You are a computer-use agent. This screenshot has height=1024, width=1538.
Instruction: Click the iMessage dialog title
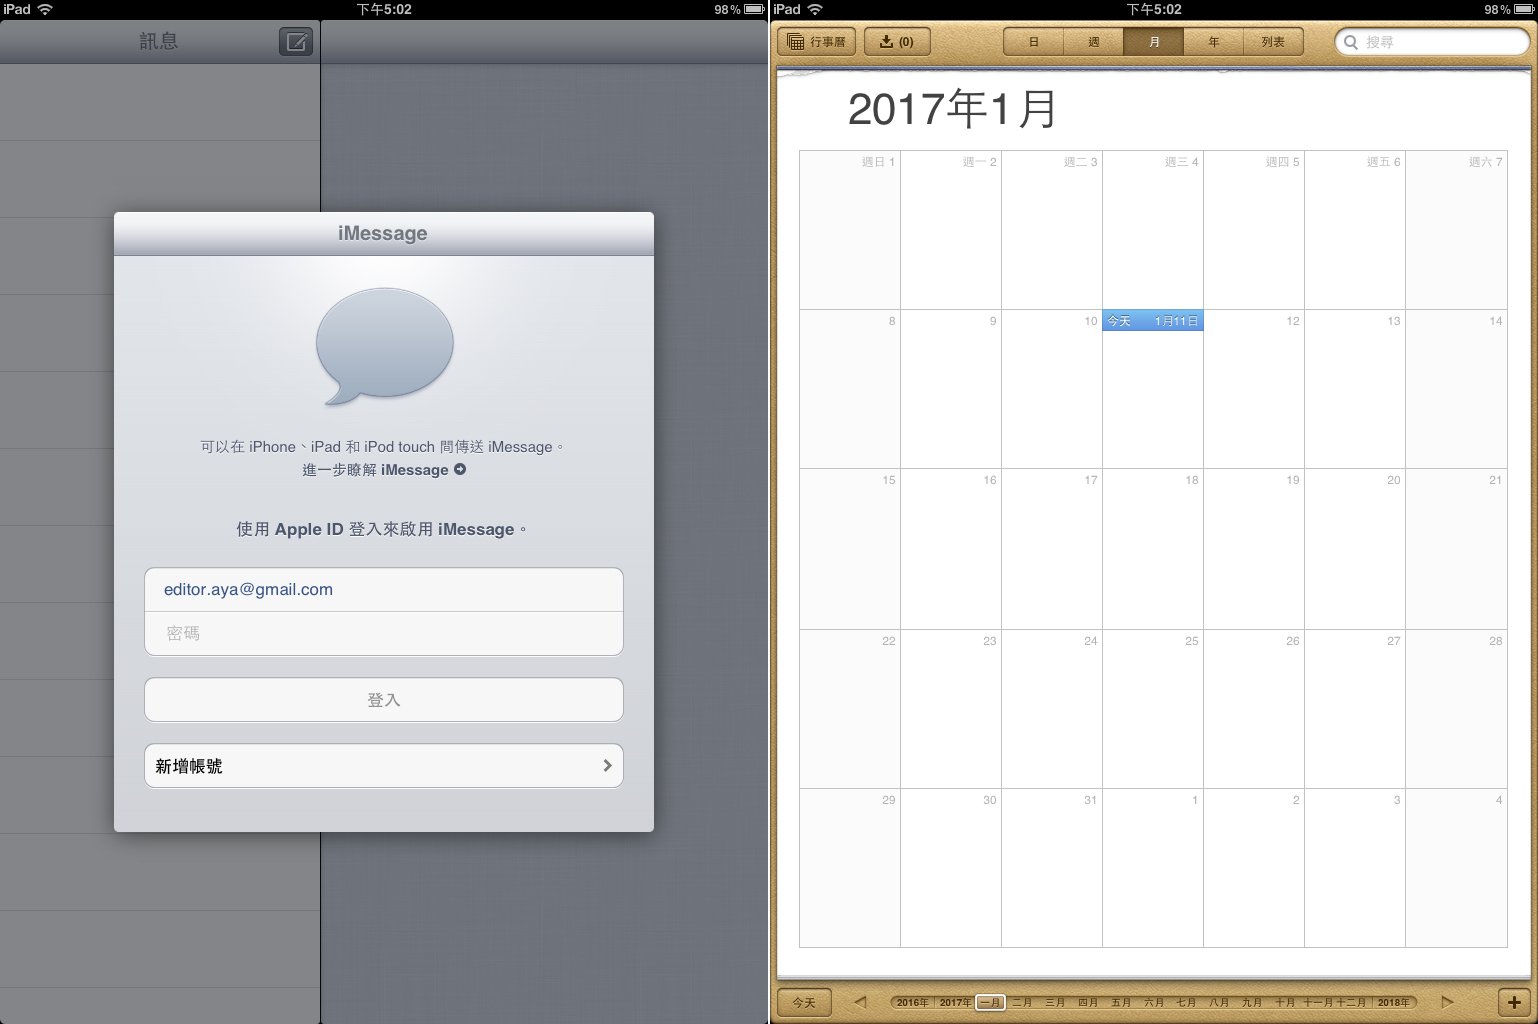383,233
